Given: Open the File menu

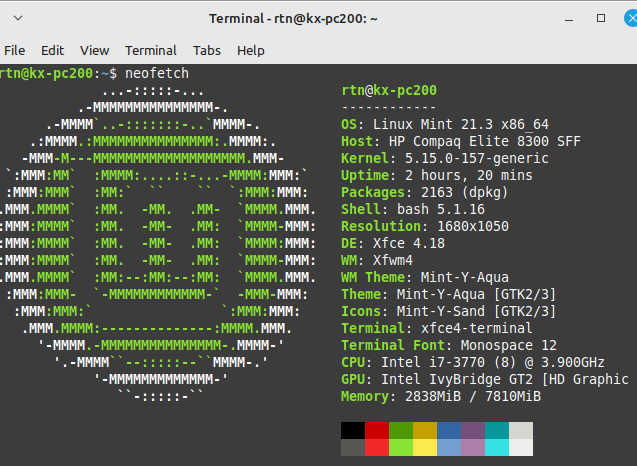Looking at the screenshot, I should [x=15, y=50].
